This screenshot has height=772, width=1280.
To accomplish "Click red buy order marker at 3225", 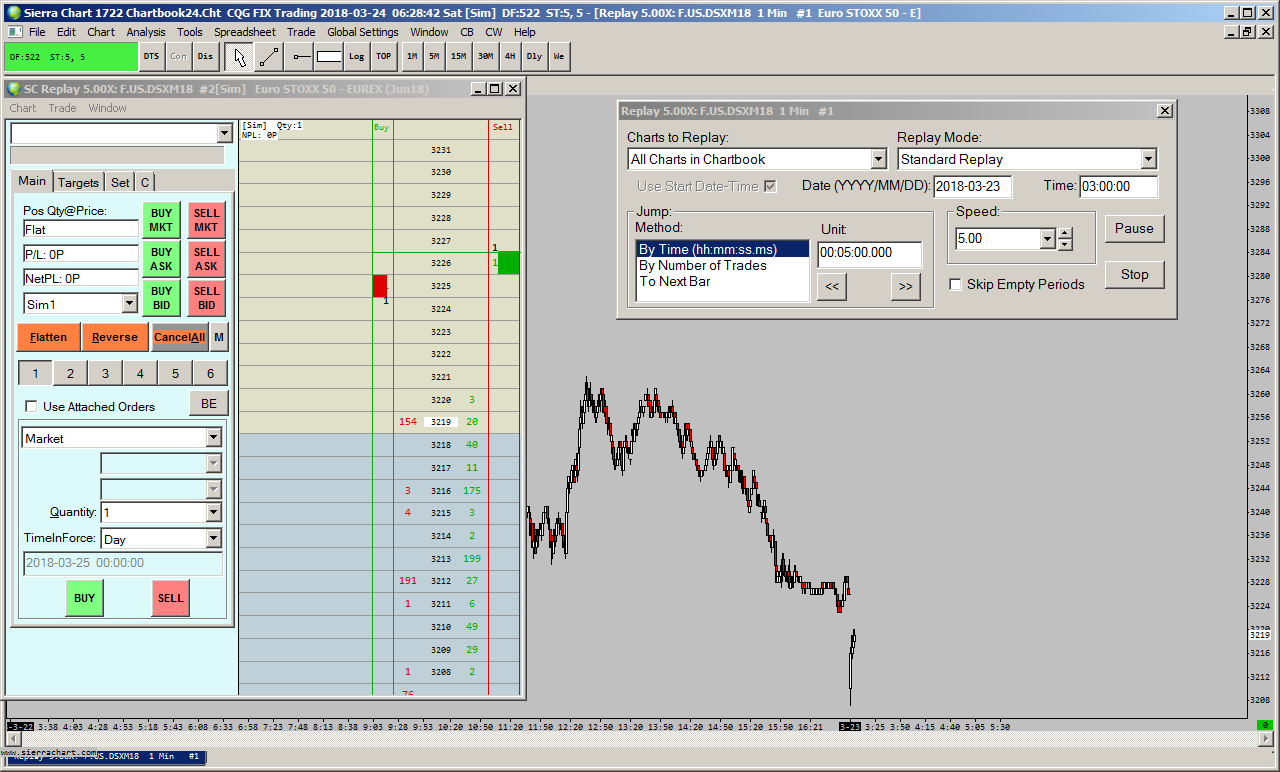I will 380,286.
